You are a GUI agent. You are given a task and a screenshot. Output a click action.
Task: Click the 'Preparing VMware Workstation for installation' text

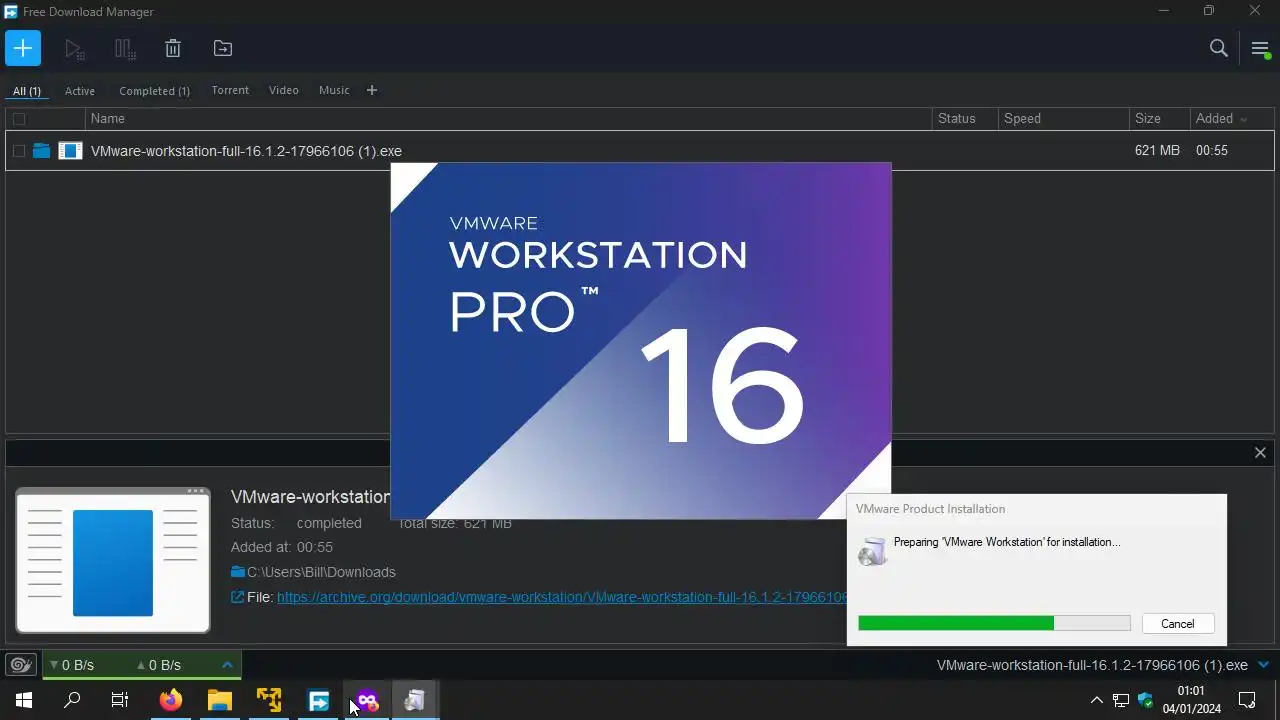(x=1007, y=542)
